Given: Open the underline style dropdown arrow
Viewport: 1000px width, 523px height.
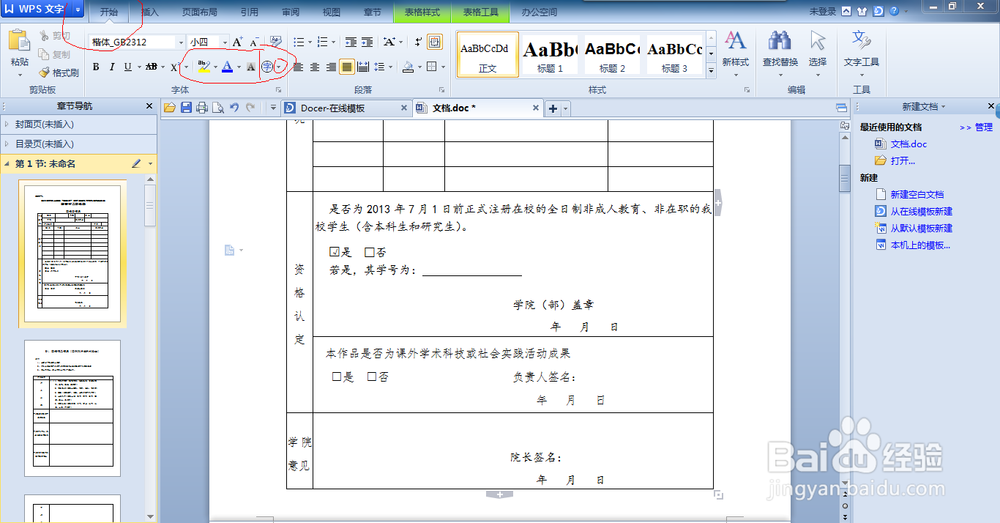Looking at the screenshot, I should (x=138, y=67).
